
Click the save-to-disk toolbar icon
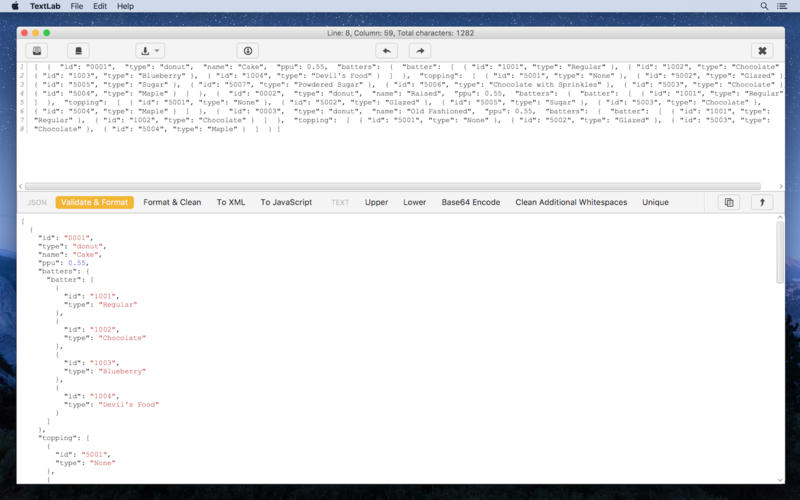(37, 51)
